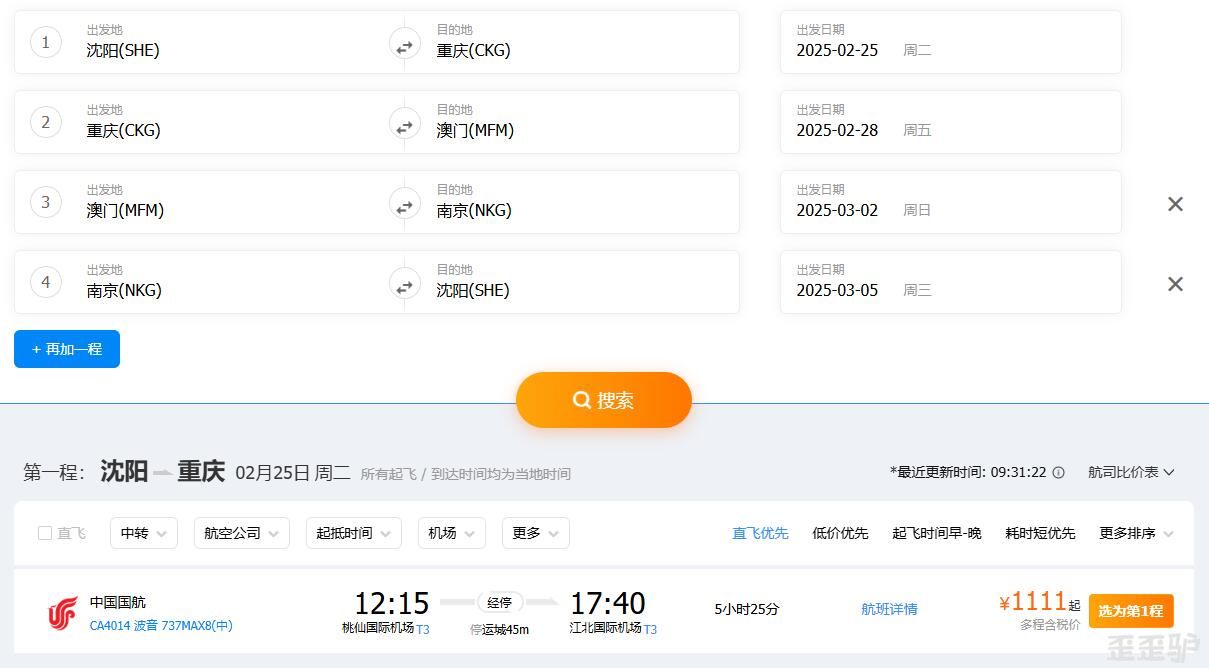
Task: Swap Nanjing and Shenyang in trip 4
Action: coord(404,286)
